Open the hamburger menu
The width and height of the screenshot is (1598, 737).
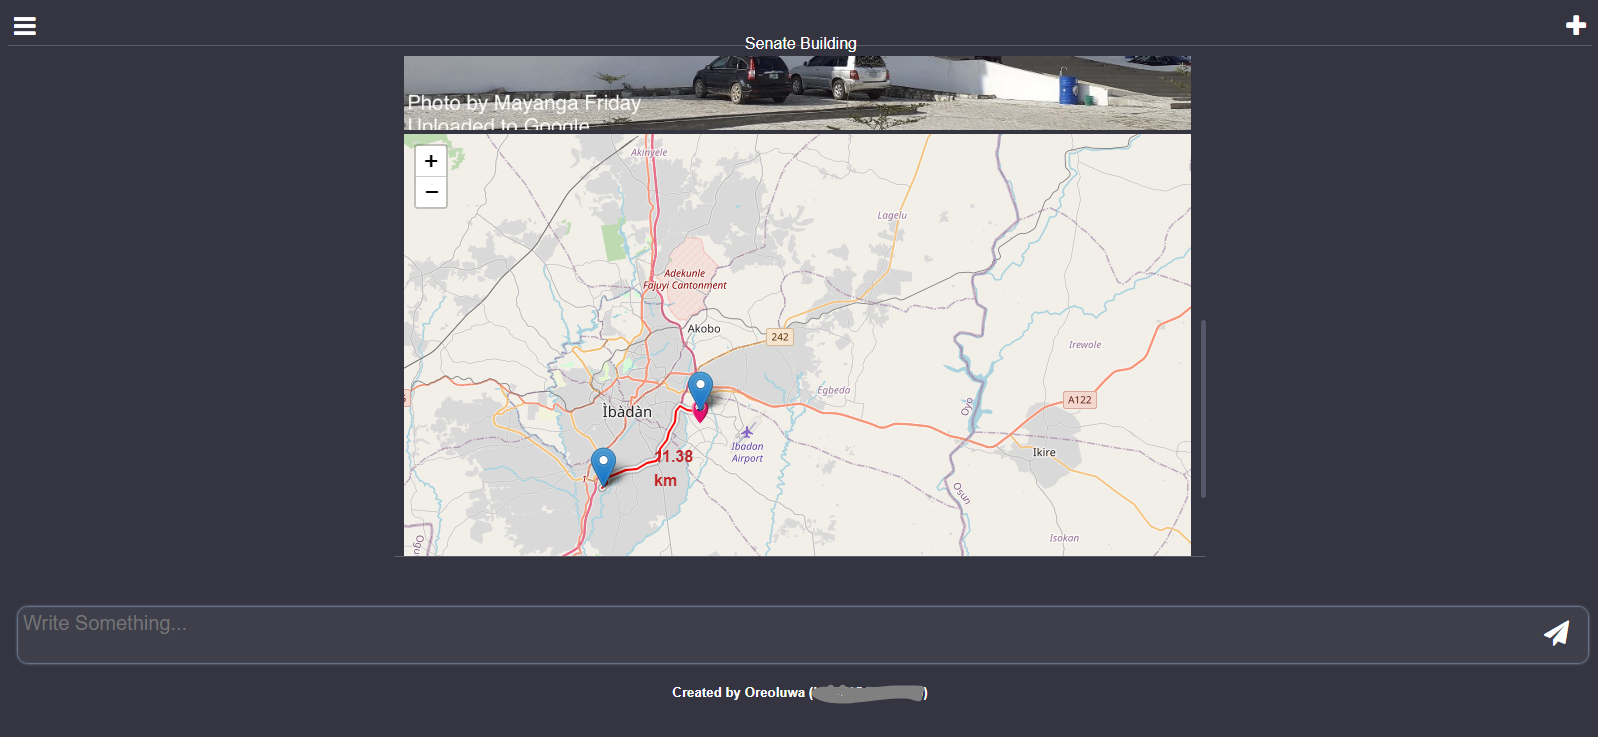tap(25, 26)
